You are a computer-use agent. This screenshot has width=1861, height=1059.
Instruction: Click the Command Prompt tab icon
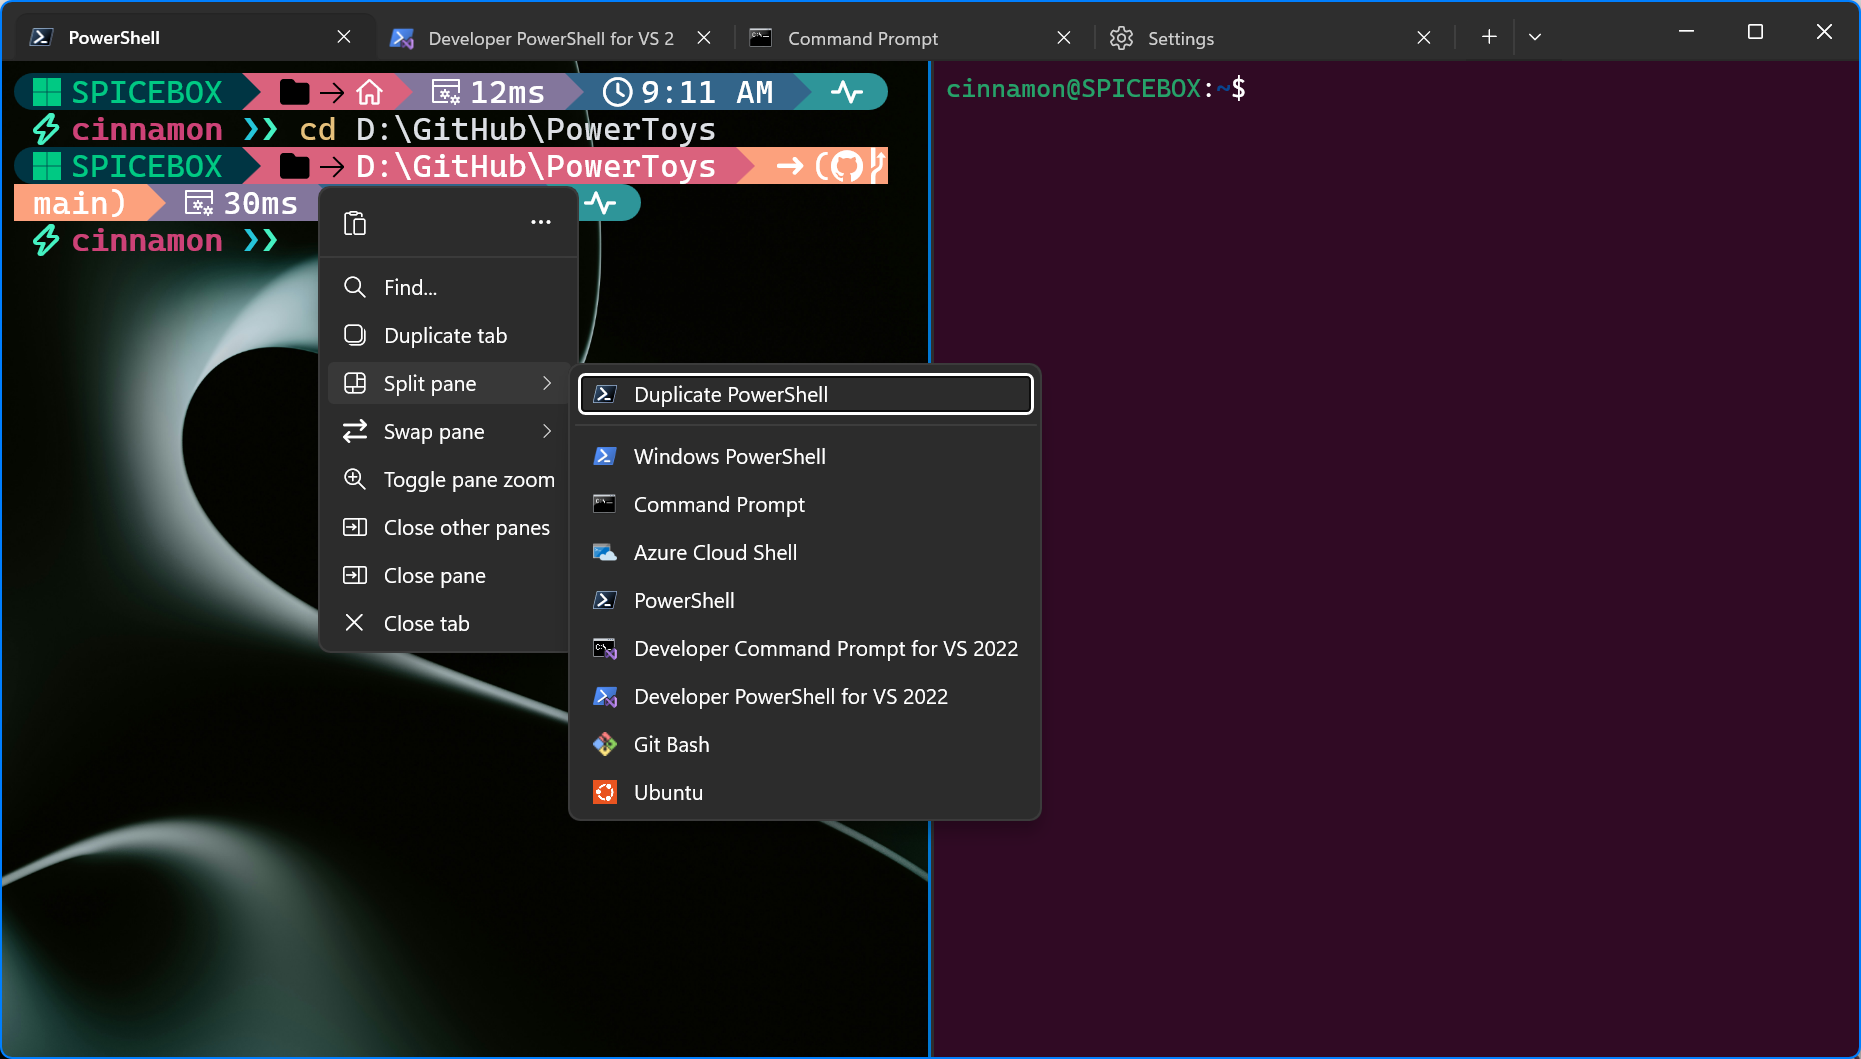click(761, 38)
